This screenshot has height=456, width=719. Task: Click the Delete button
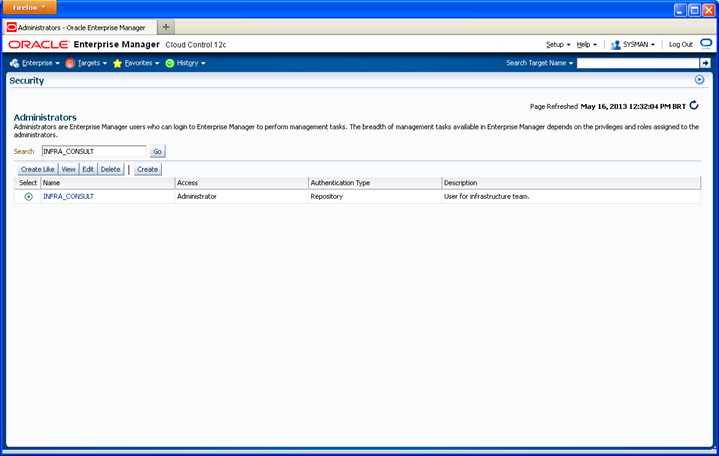[x=111, y=169]
